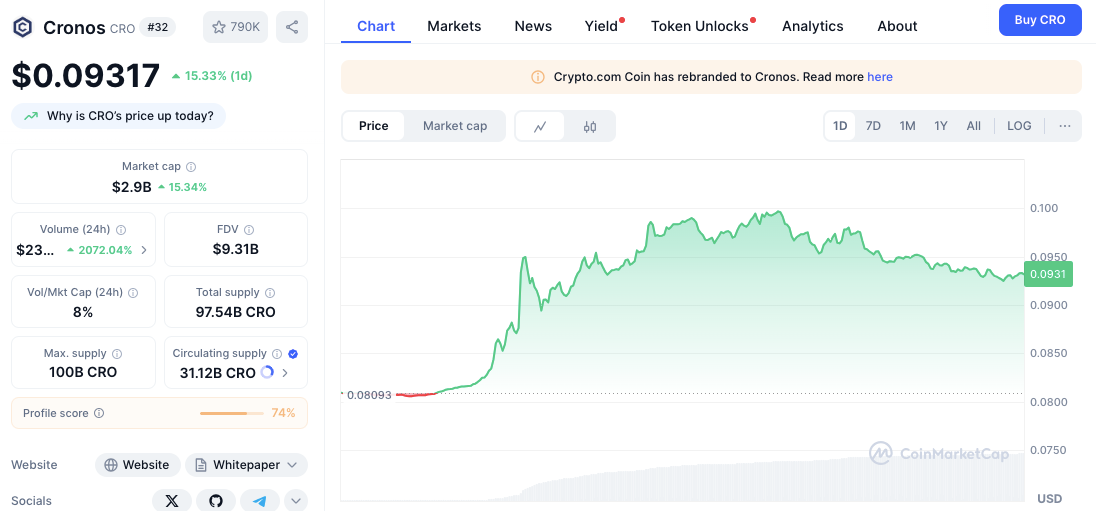Open the Whitepaper dropdown
The image size is (1096, 511).
pos(246,465)
